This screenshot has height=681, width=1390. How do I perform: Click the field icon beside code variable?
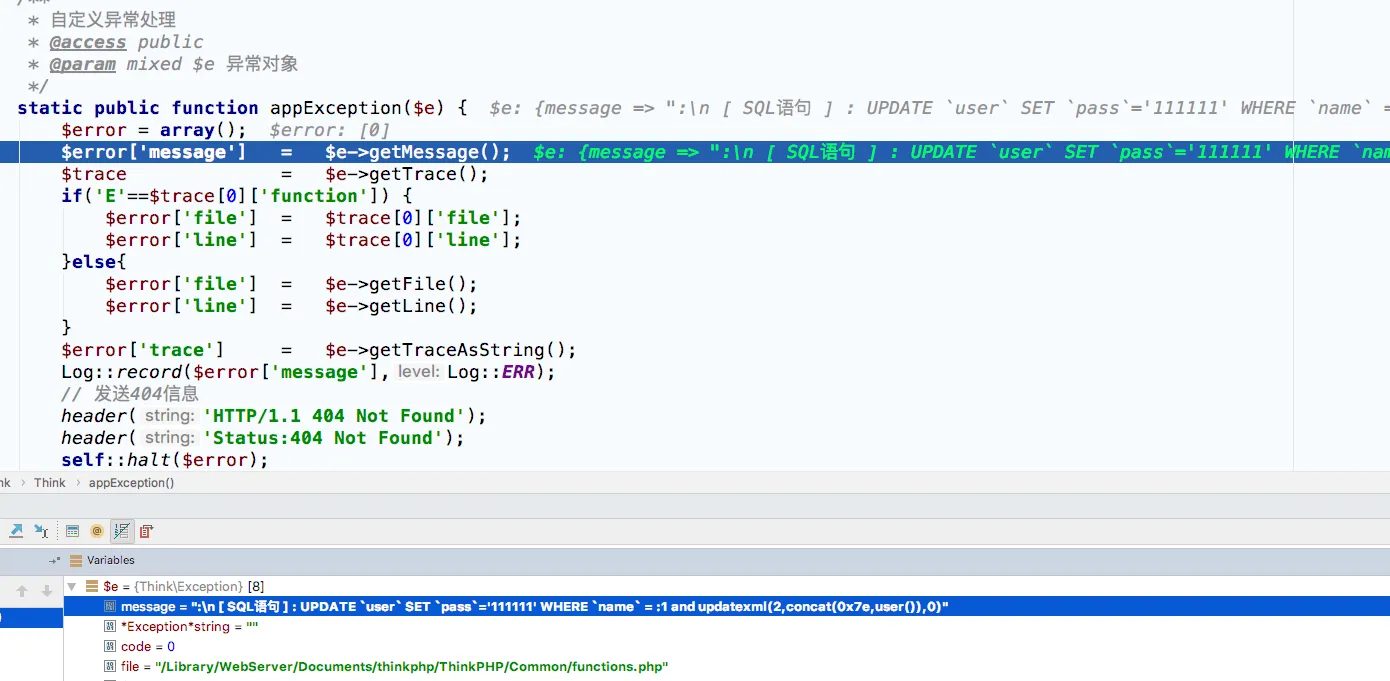pos(110,647)
